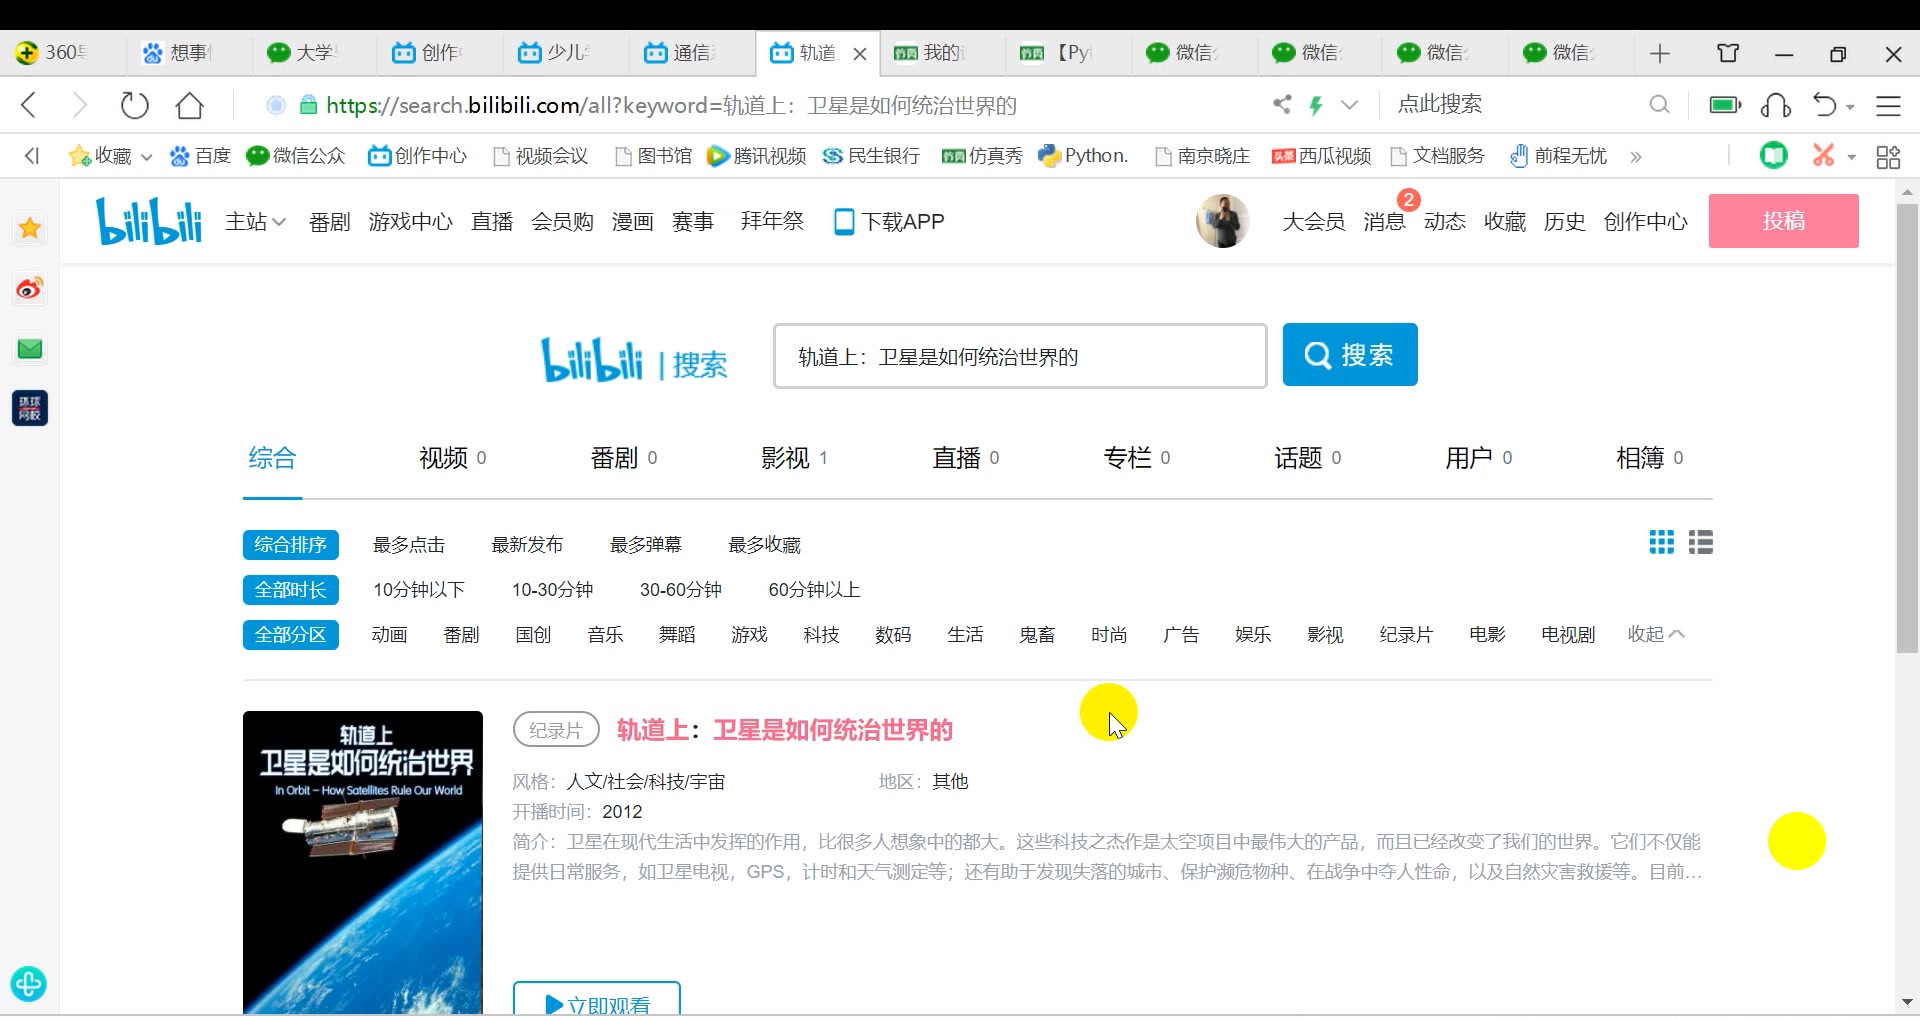Open title link 轨道上:卫星是如何统治世界的
The height and width of the screenshot is (1020, 1920).
(784, 730)
